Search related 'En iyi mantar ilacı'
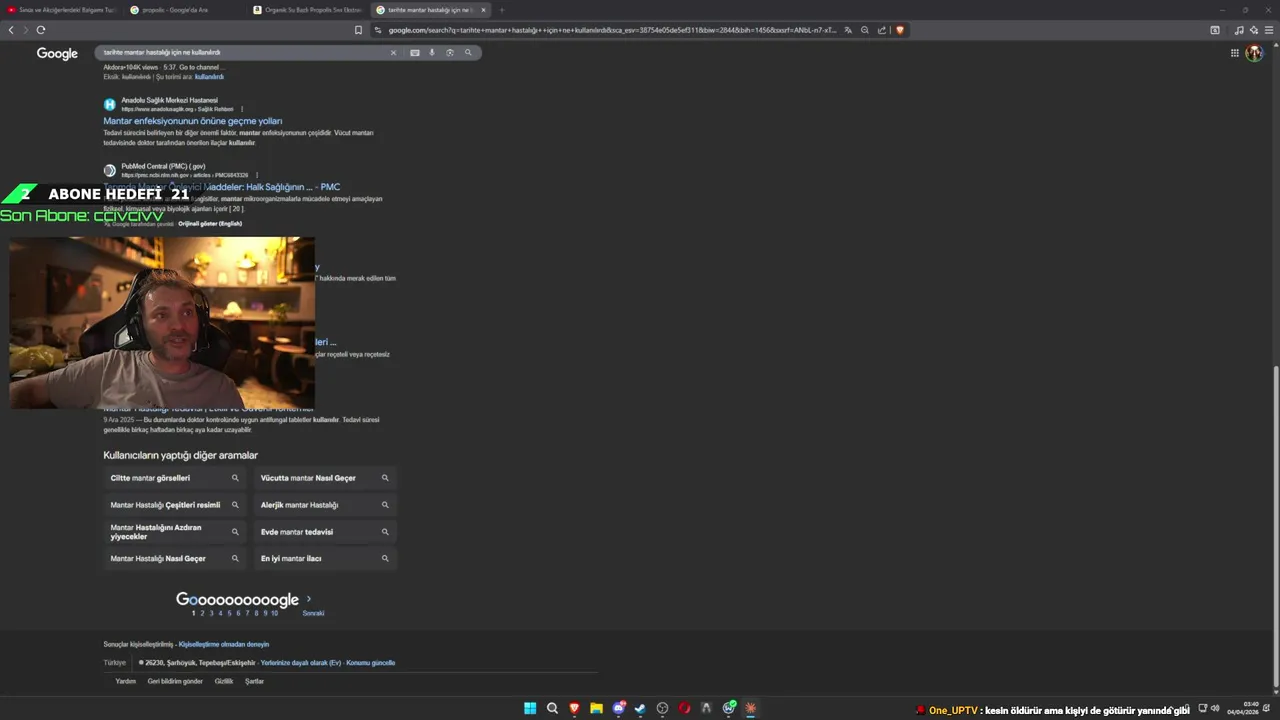Viewport: 1280px width, 720px height. [x=325, y=558]
